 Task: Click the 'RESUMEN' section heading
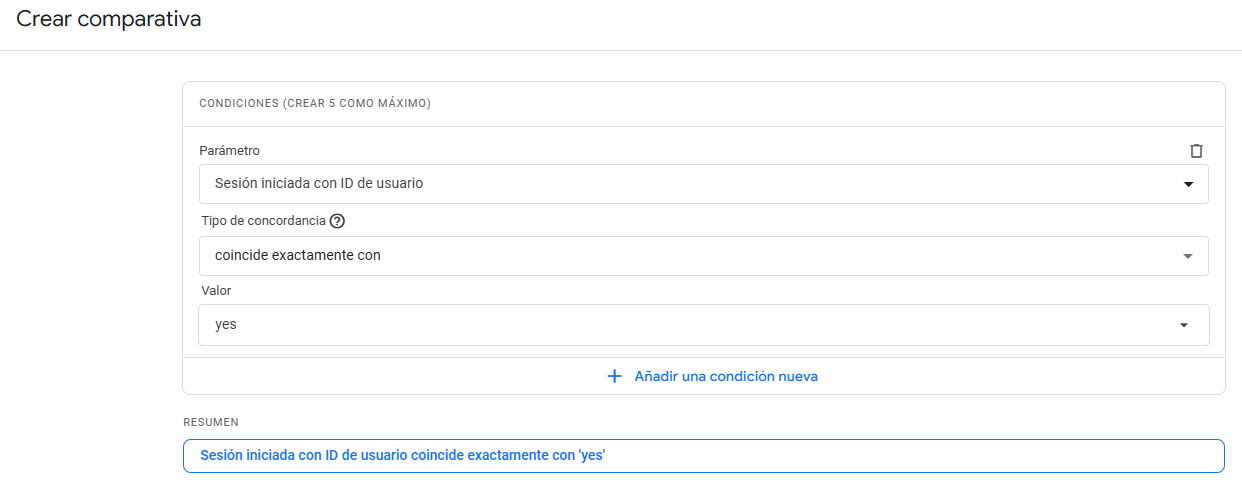[x=211, y=423]
